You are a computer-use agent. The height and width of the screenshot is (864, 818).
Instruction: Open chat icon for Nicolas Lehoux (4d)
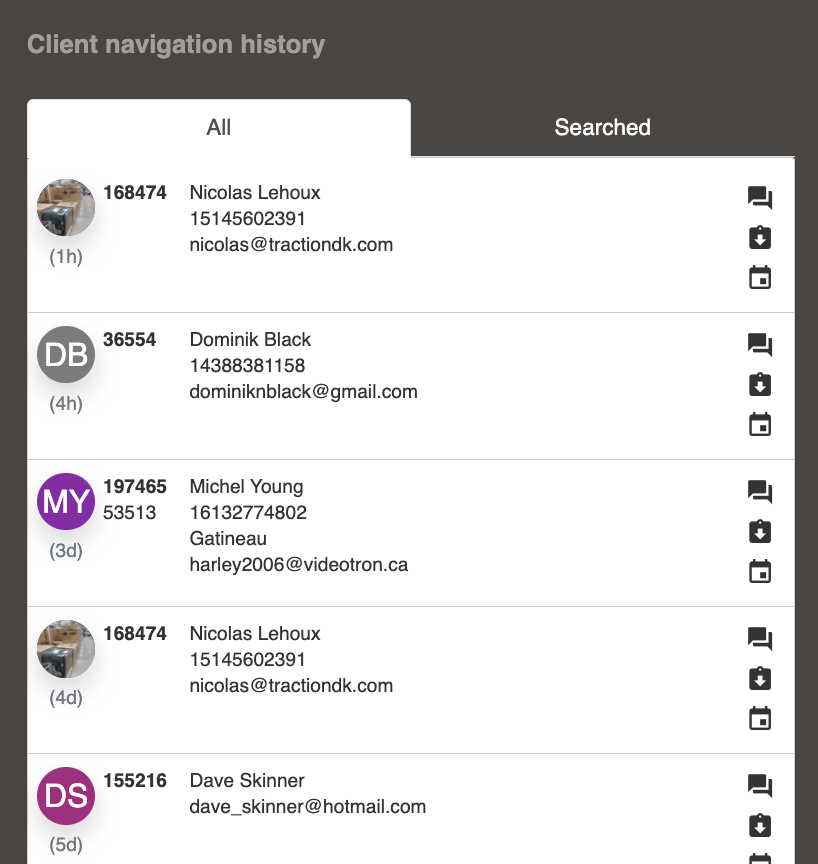(x=760, y=639)
